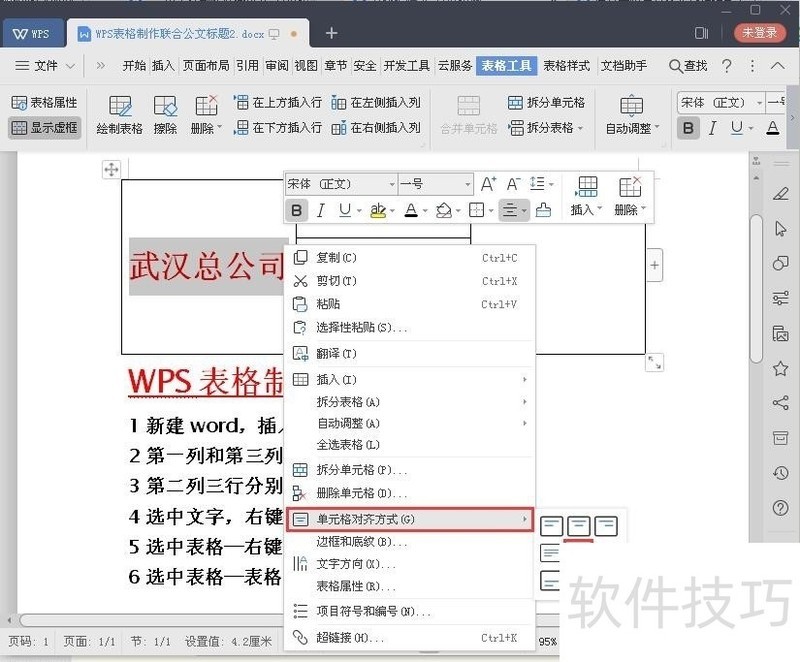Click Split Cells (拆分单元格) in the ribbon
Viewport: 800px width, 662px height.
(x=546, y=103)
